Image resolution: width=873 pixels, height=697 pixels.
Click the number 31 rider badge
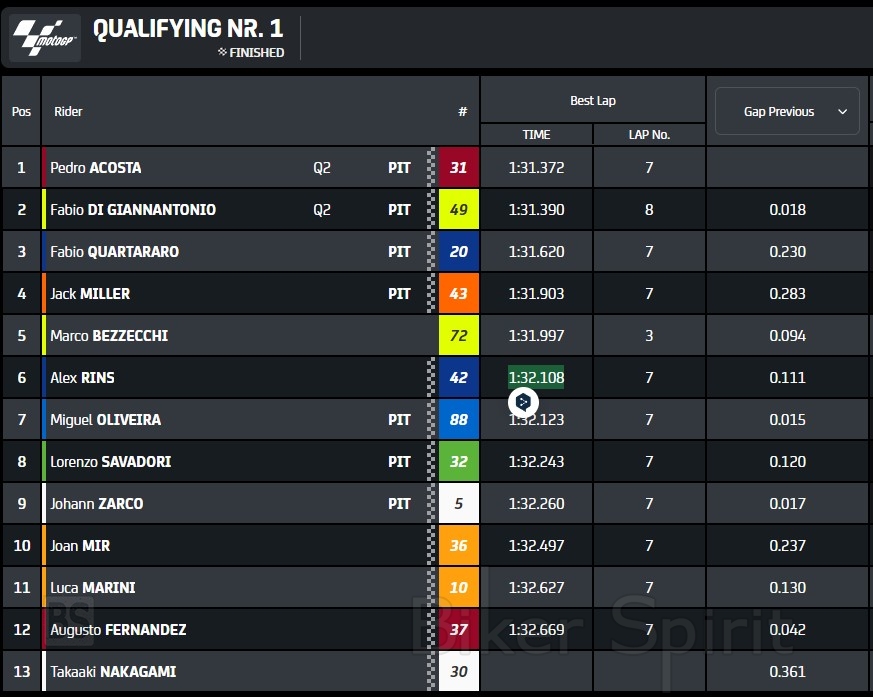[x=459, y=168]
